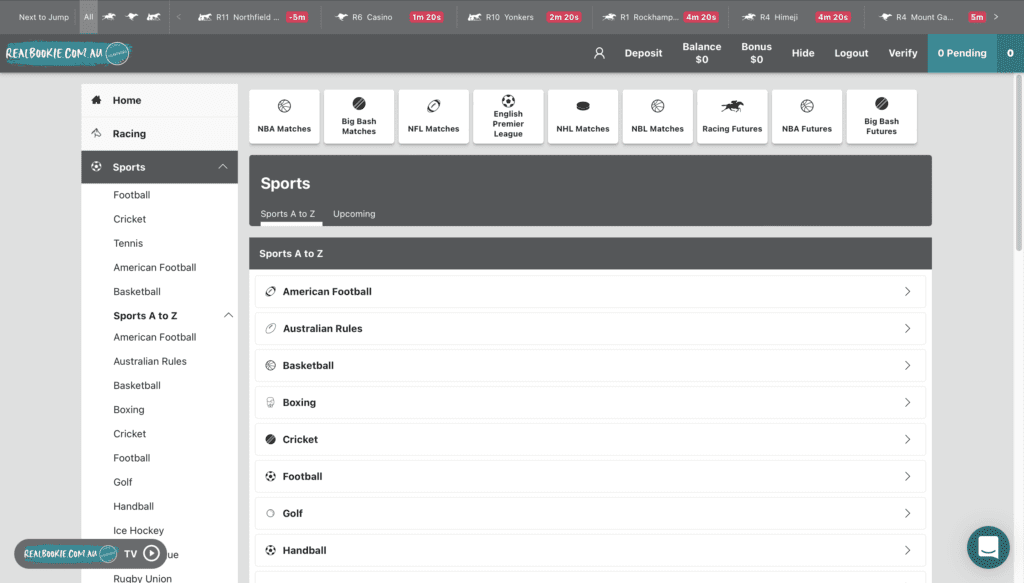Open R6 Casino race
1024x583 pixels.
tap(389, 17)
